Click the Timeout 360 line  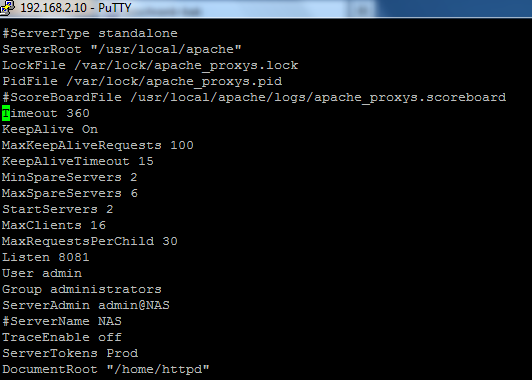[x=46, y=113]
